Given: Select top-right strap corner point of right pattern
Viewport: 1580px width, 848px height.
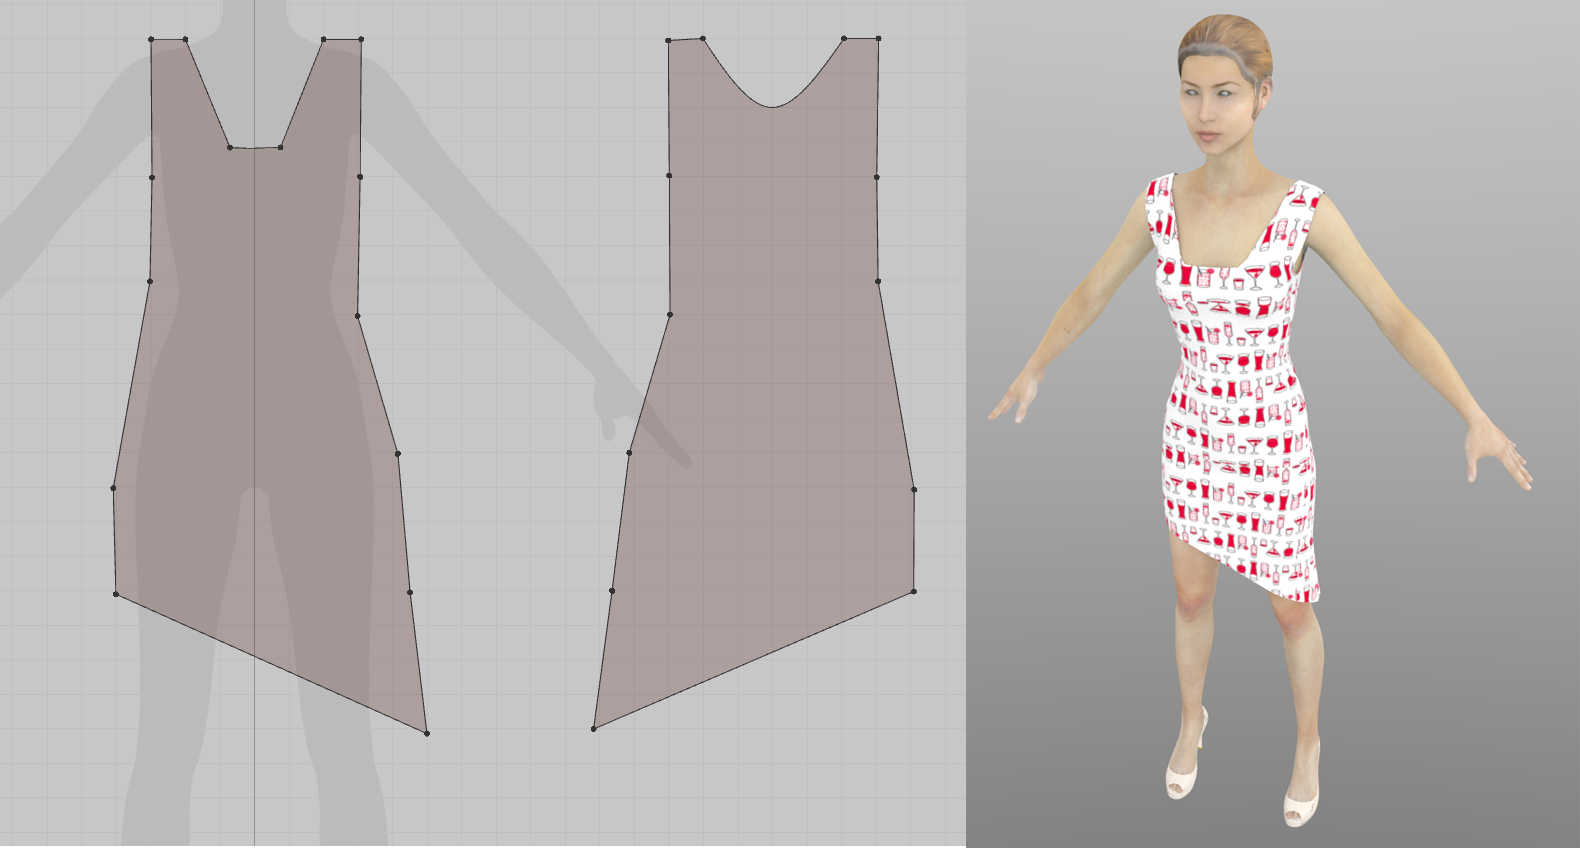Looking at the screenshot, I should 878,39.
